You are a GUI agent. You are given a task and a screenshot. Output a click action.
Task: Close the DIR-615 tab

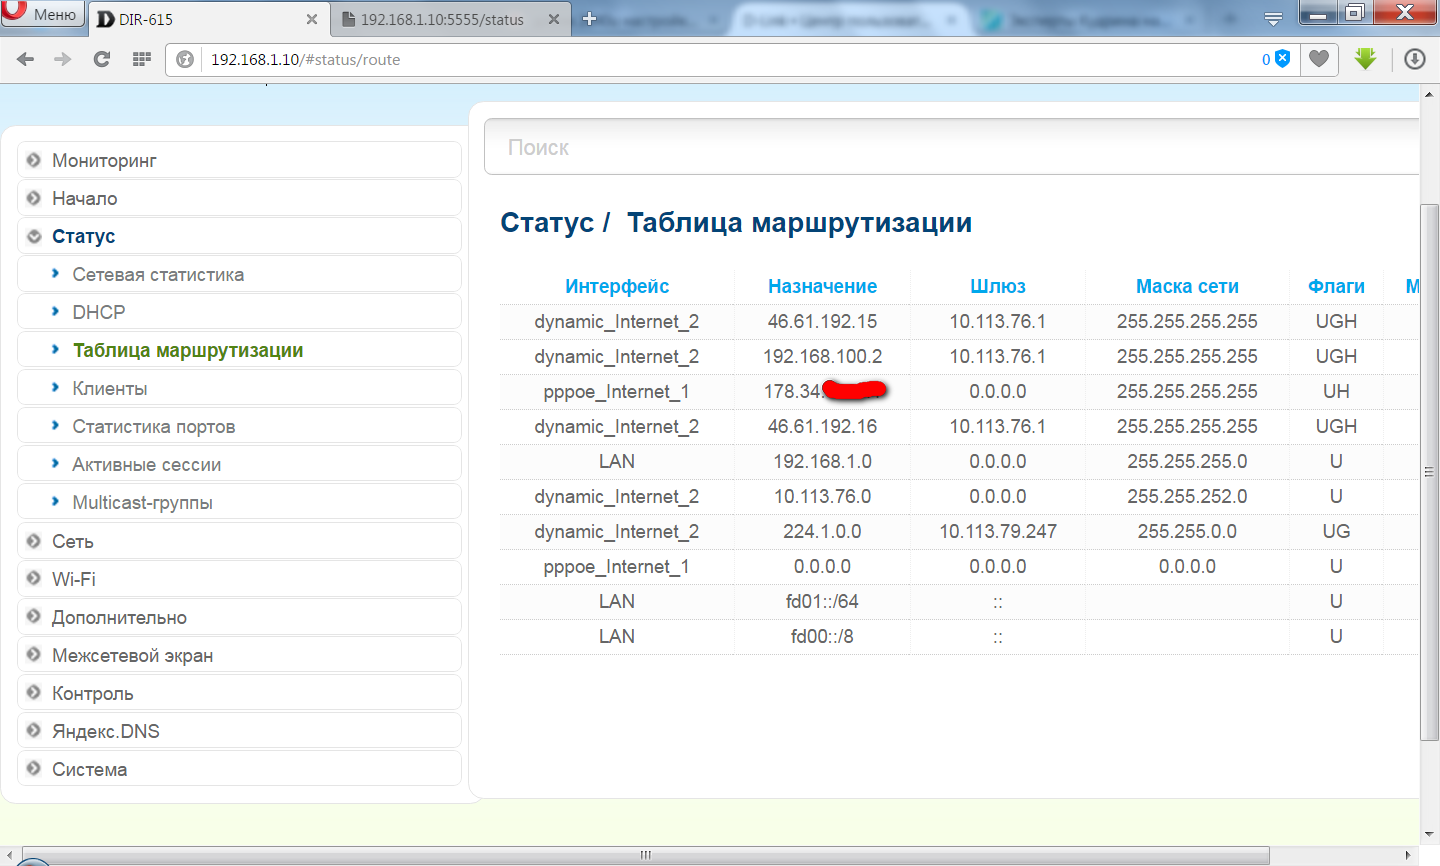tap(312, 19)
